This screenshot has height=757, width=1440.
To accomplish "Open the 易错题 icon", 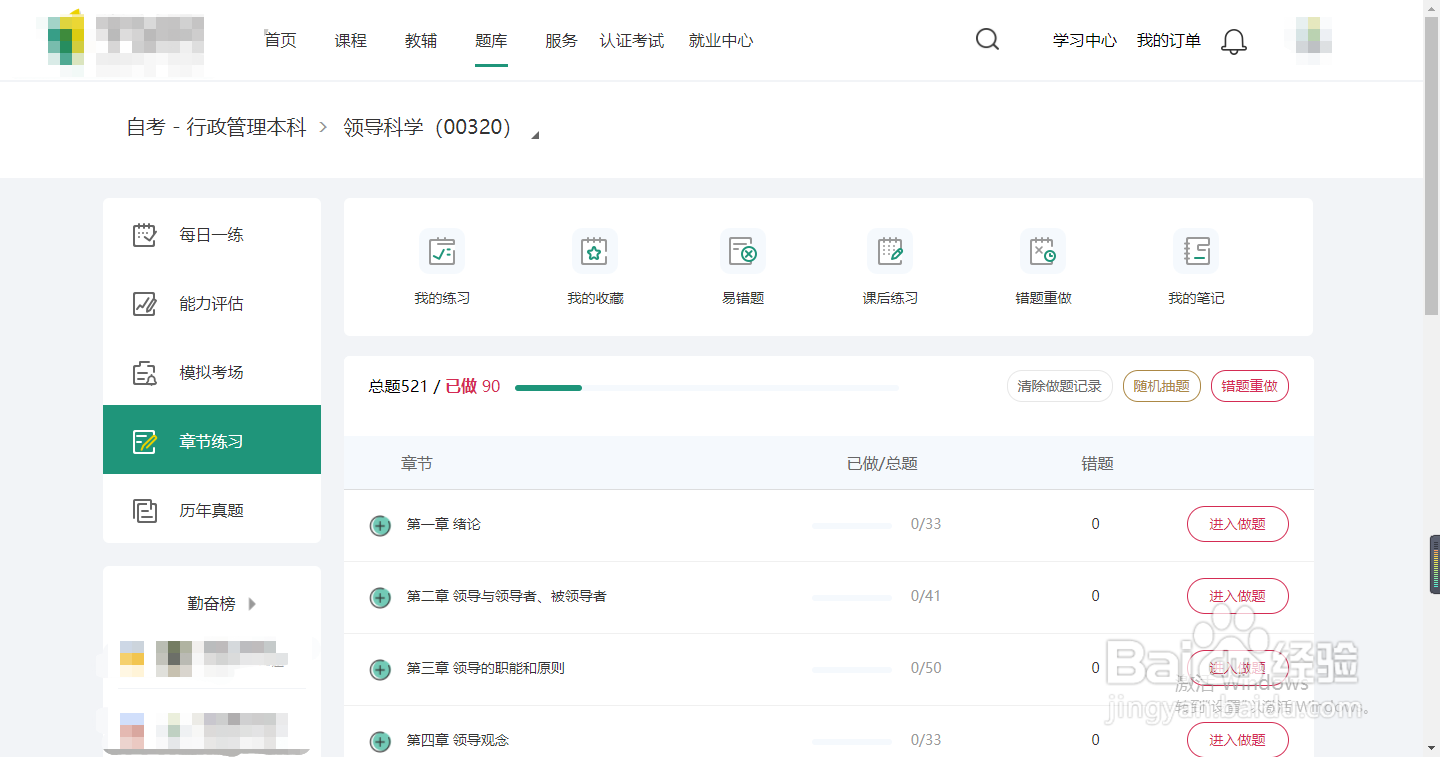I will (743, 251).
